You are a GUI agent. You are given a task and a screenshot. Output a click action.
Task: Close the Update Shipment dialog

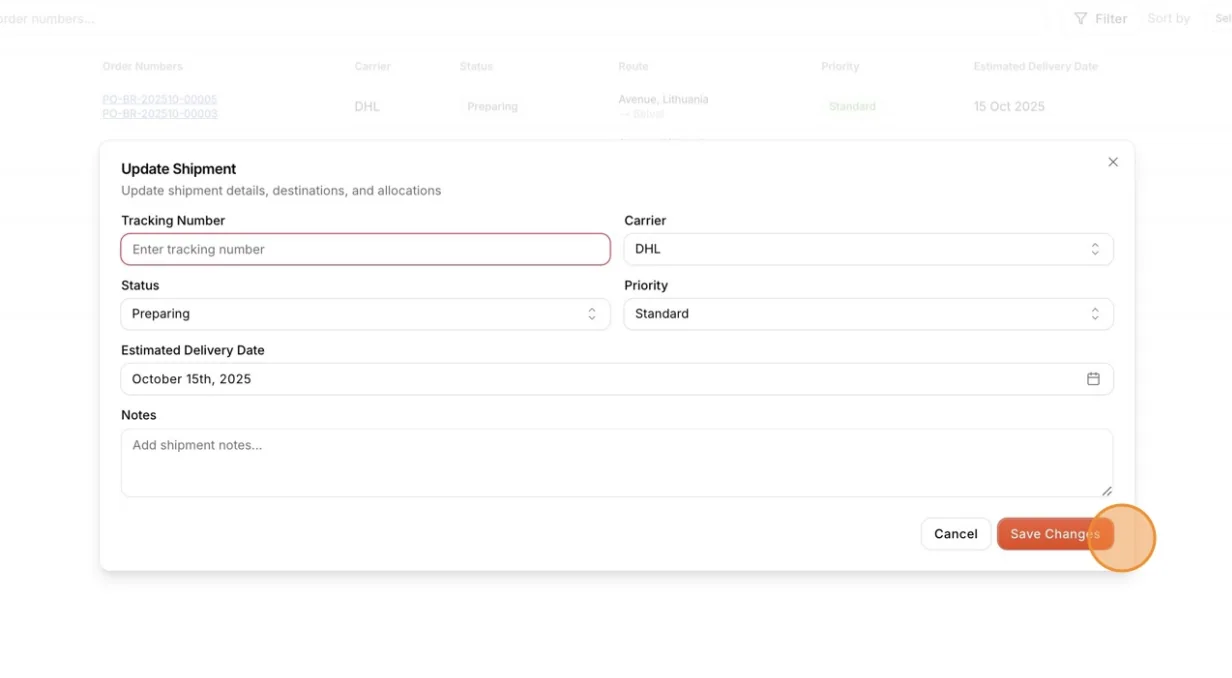tap(1113, 162)
